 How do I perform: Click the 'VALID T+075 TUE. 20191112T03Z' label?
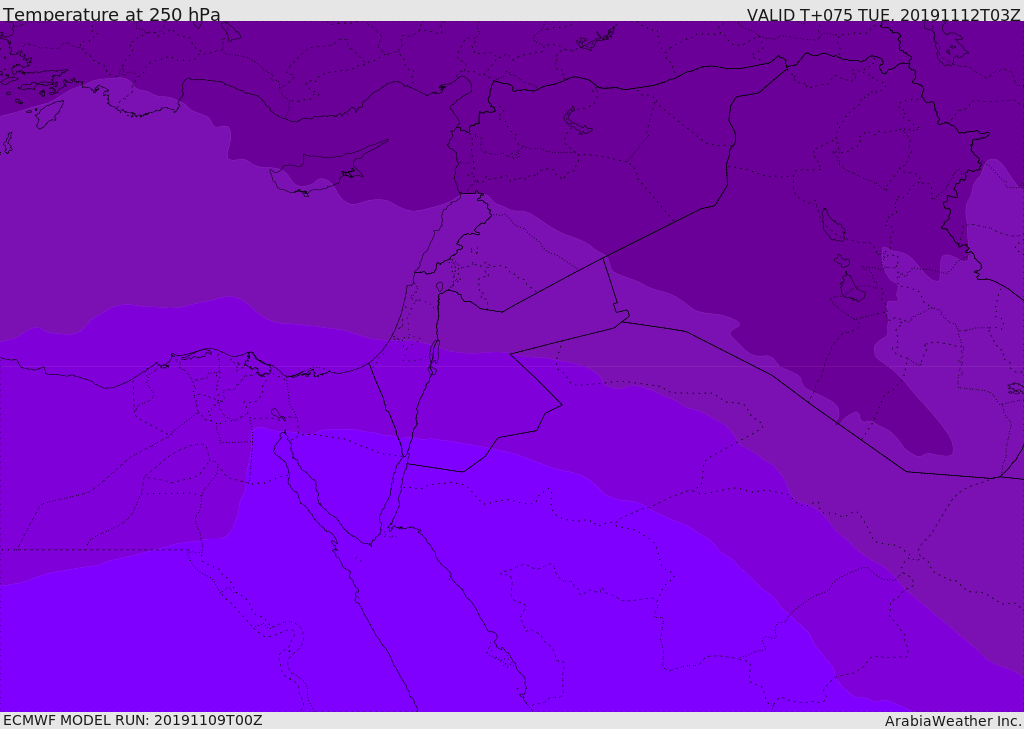coord(884,15)
